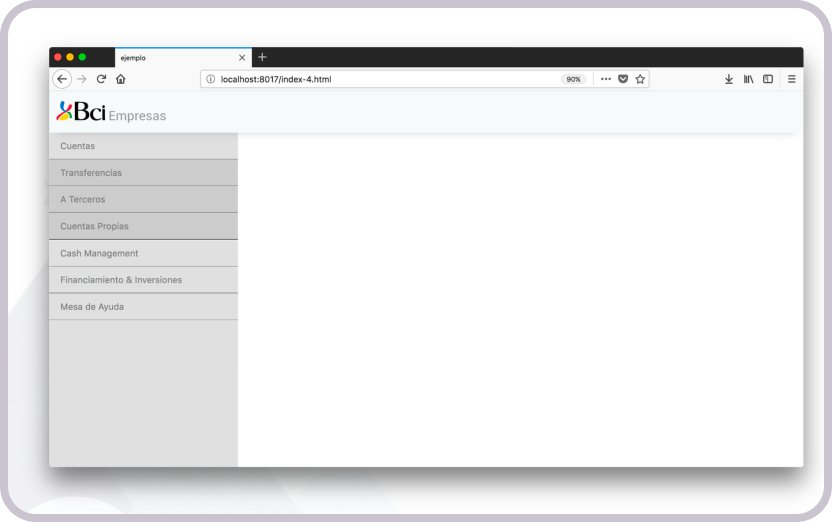This screenshot has width=832, height=522.
Task: Go to the browser home page icon
Action: [120, 79]
